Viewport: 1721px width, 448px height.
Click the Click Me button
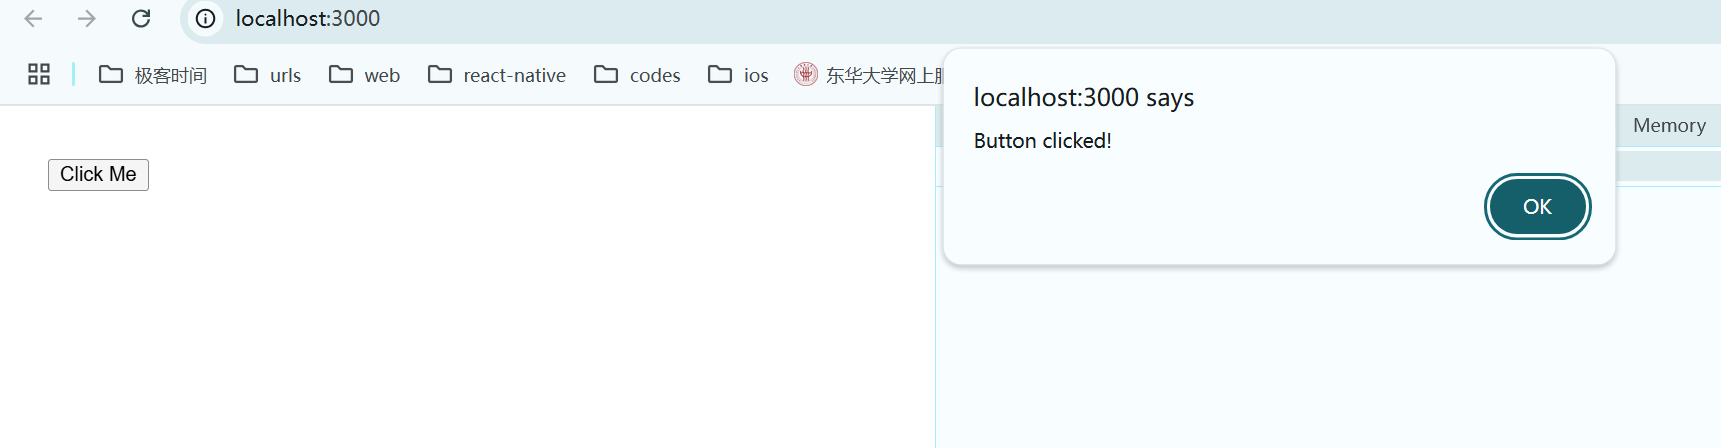98,175
